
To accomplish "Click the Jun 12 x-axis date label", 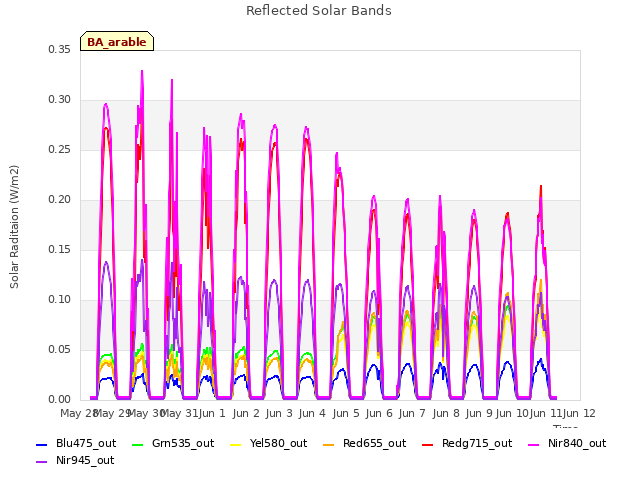I will 579,413.
